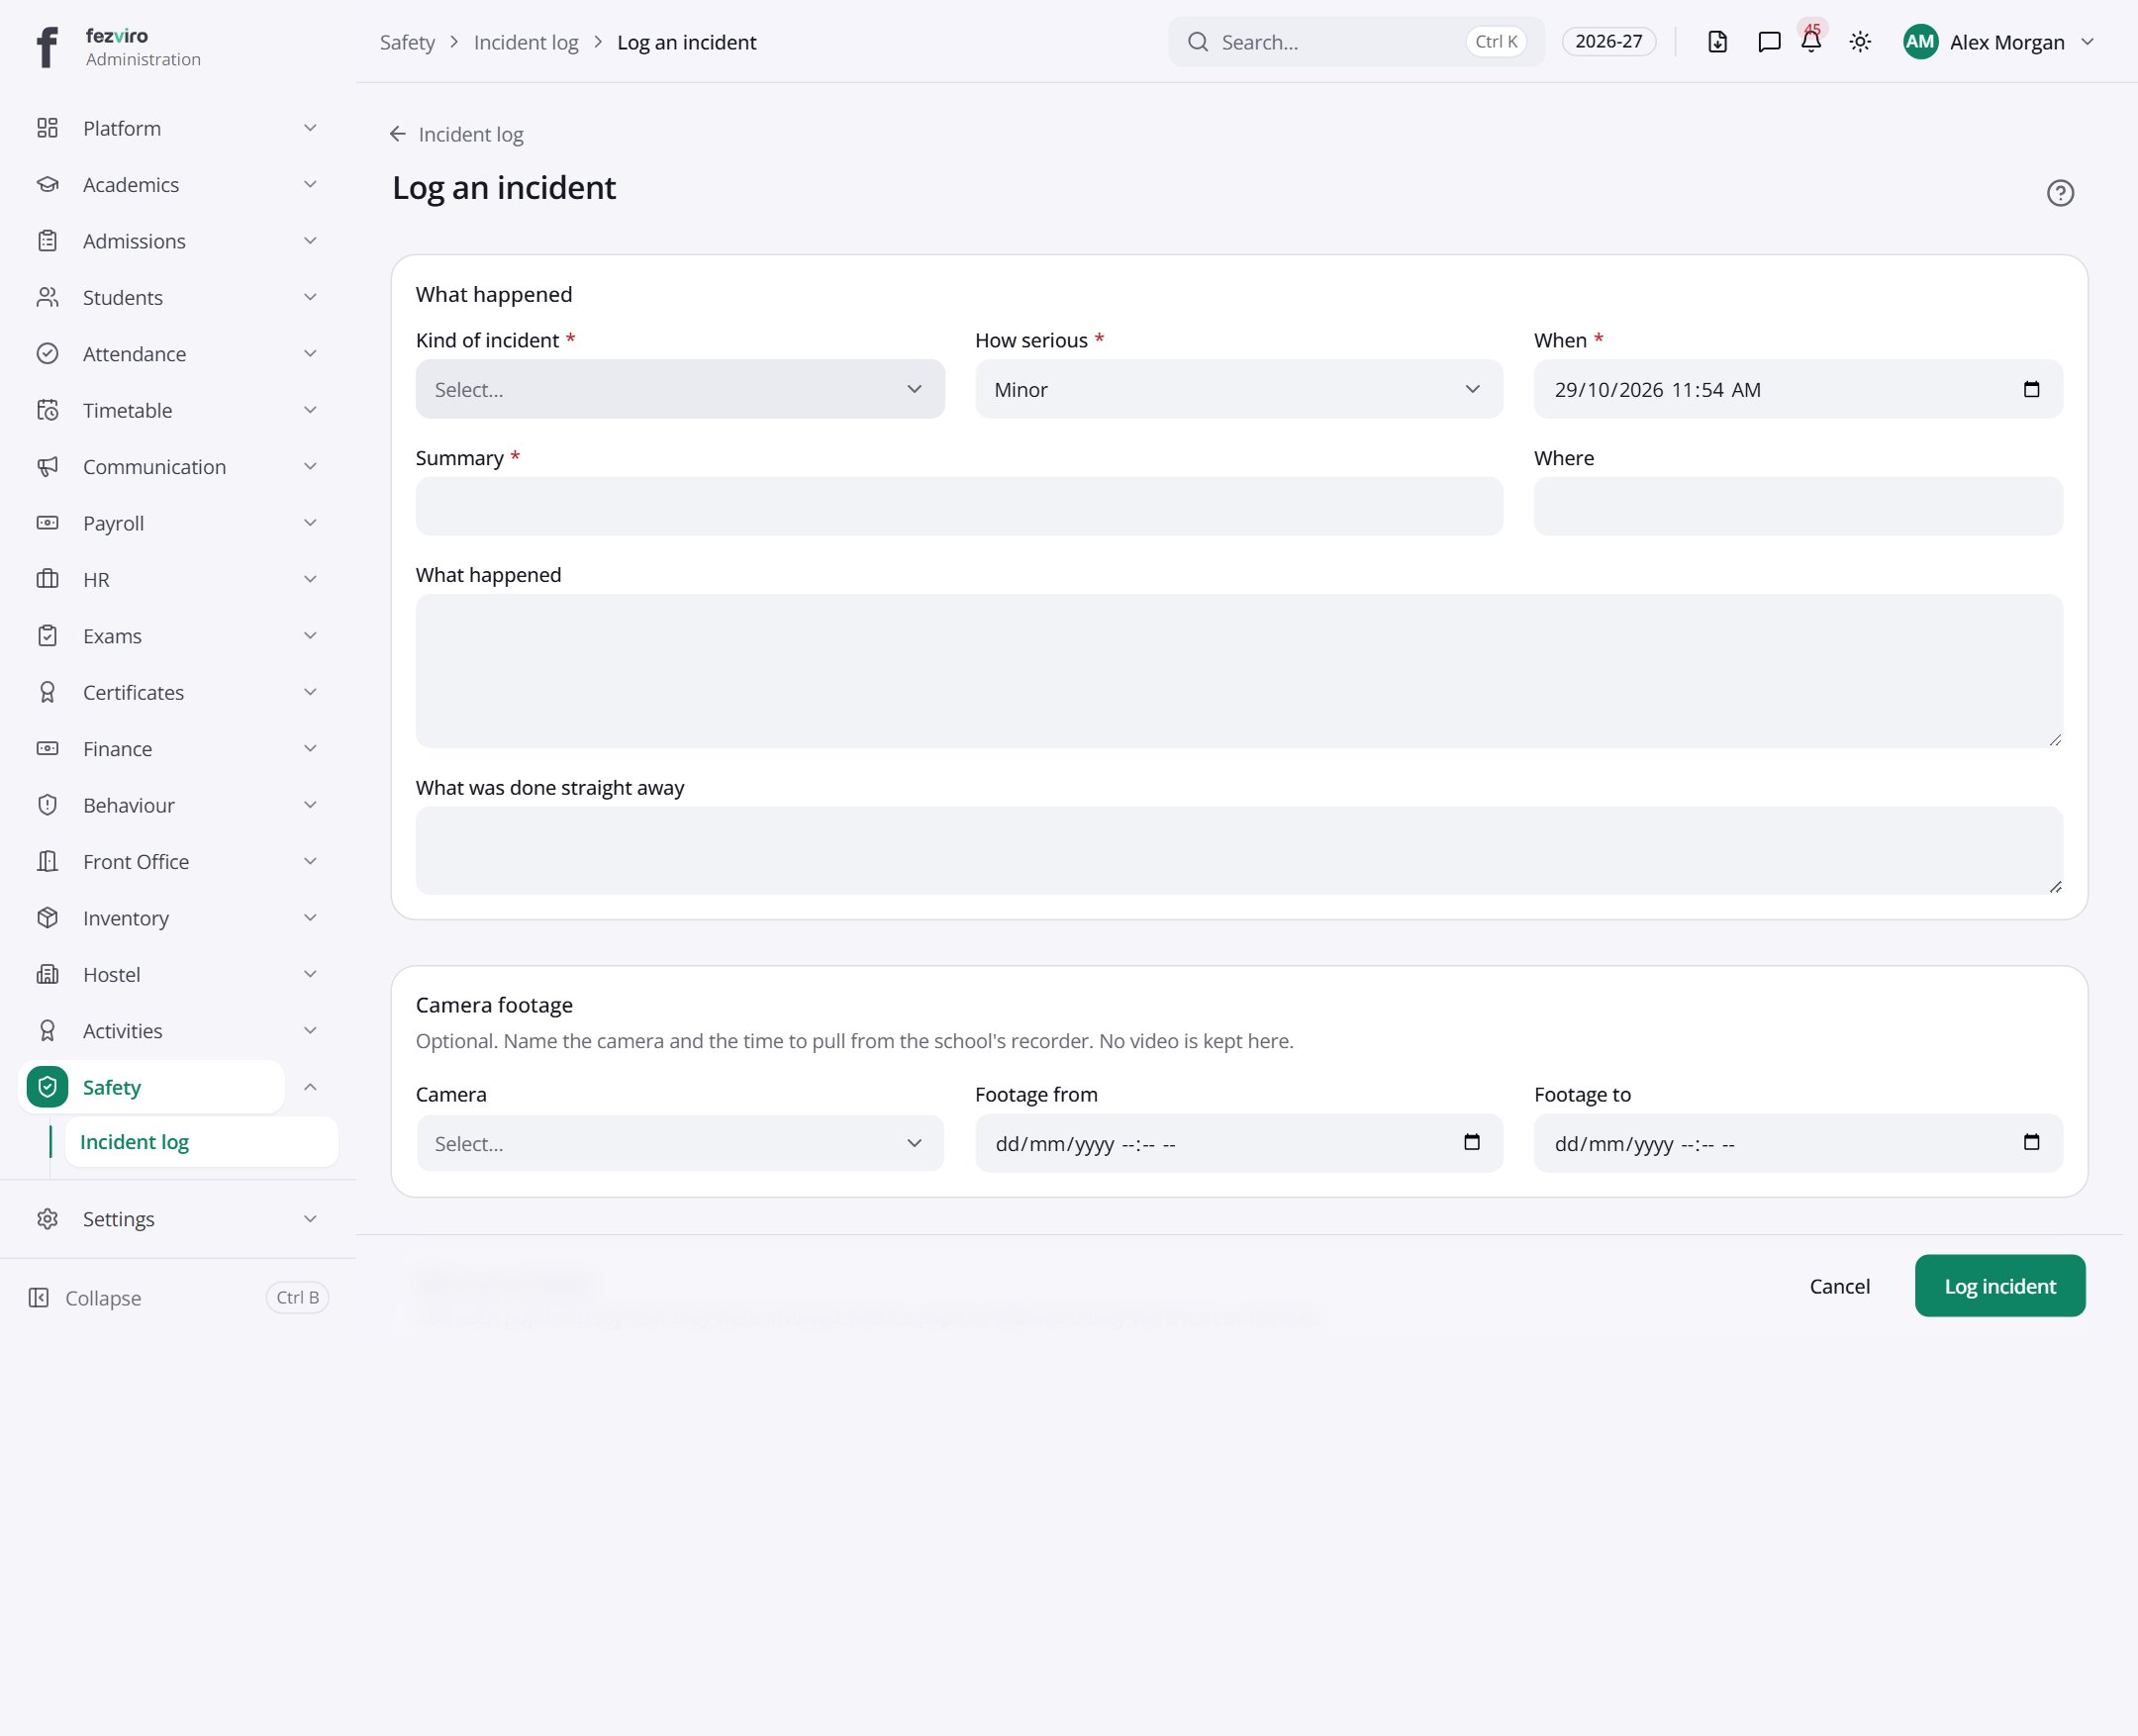Click the Settings gear icon
This screenshot has width=2138, height=1736.
click(x=47, y=1219)
